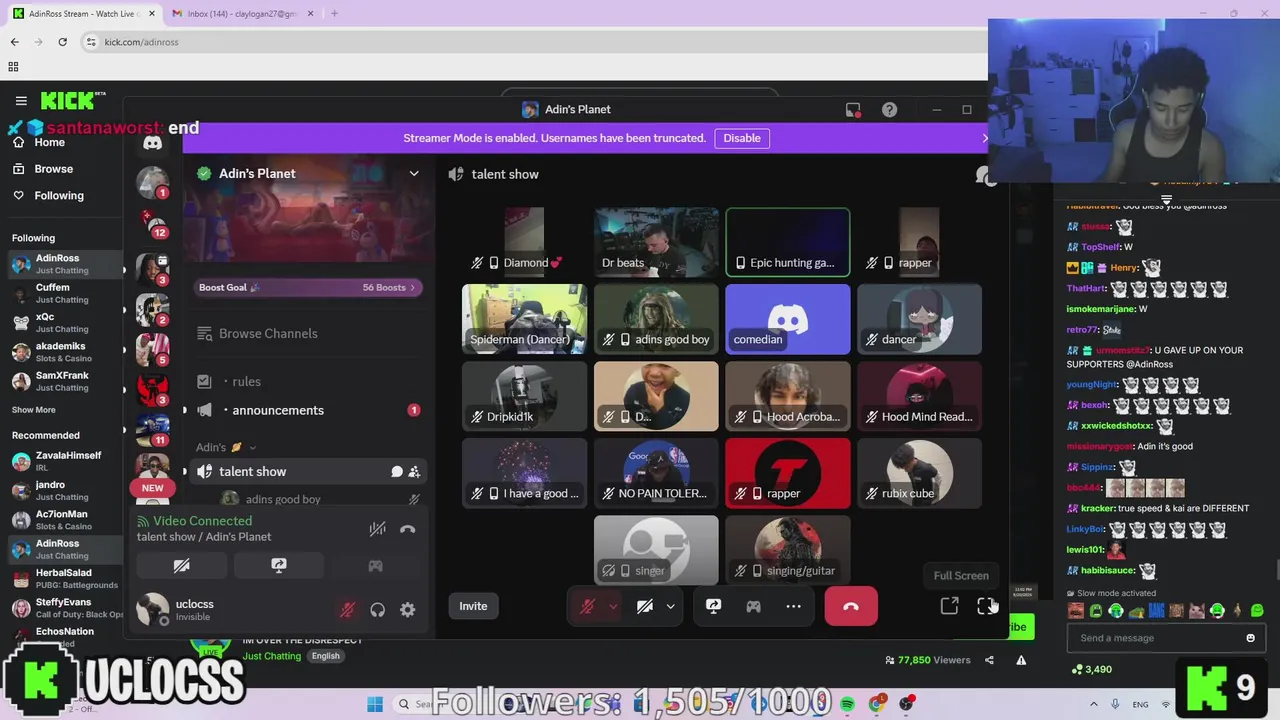Toggle deafen headphones in user panel
Image resolution: width=1280 pixels, height=720 pixels.
[377, 609]
